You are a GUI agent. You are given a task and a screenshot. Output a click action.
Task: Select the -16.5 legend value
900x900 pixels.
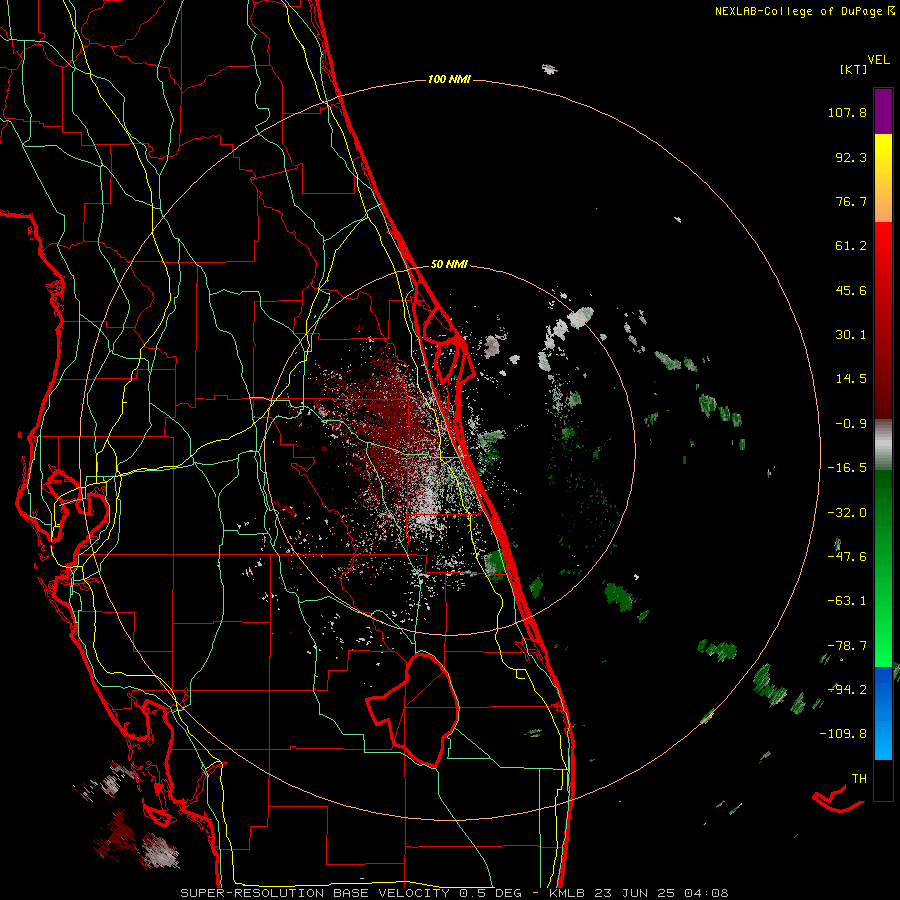[x=847, y=468]
